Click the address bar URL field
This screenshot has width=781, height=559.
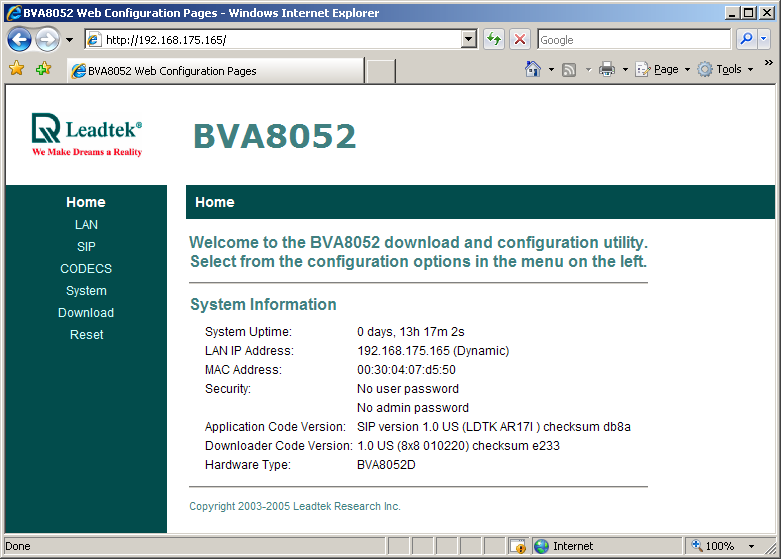(x=273, y=40)
